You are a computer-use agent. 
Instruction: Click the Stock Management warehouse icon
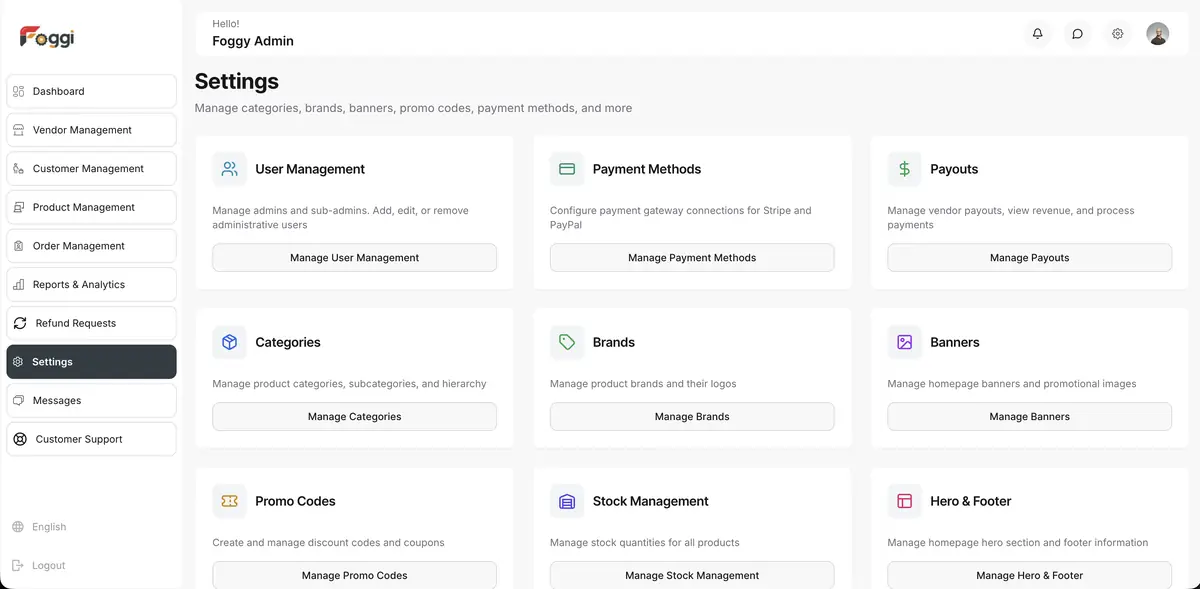567,501
